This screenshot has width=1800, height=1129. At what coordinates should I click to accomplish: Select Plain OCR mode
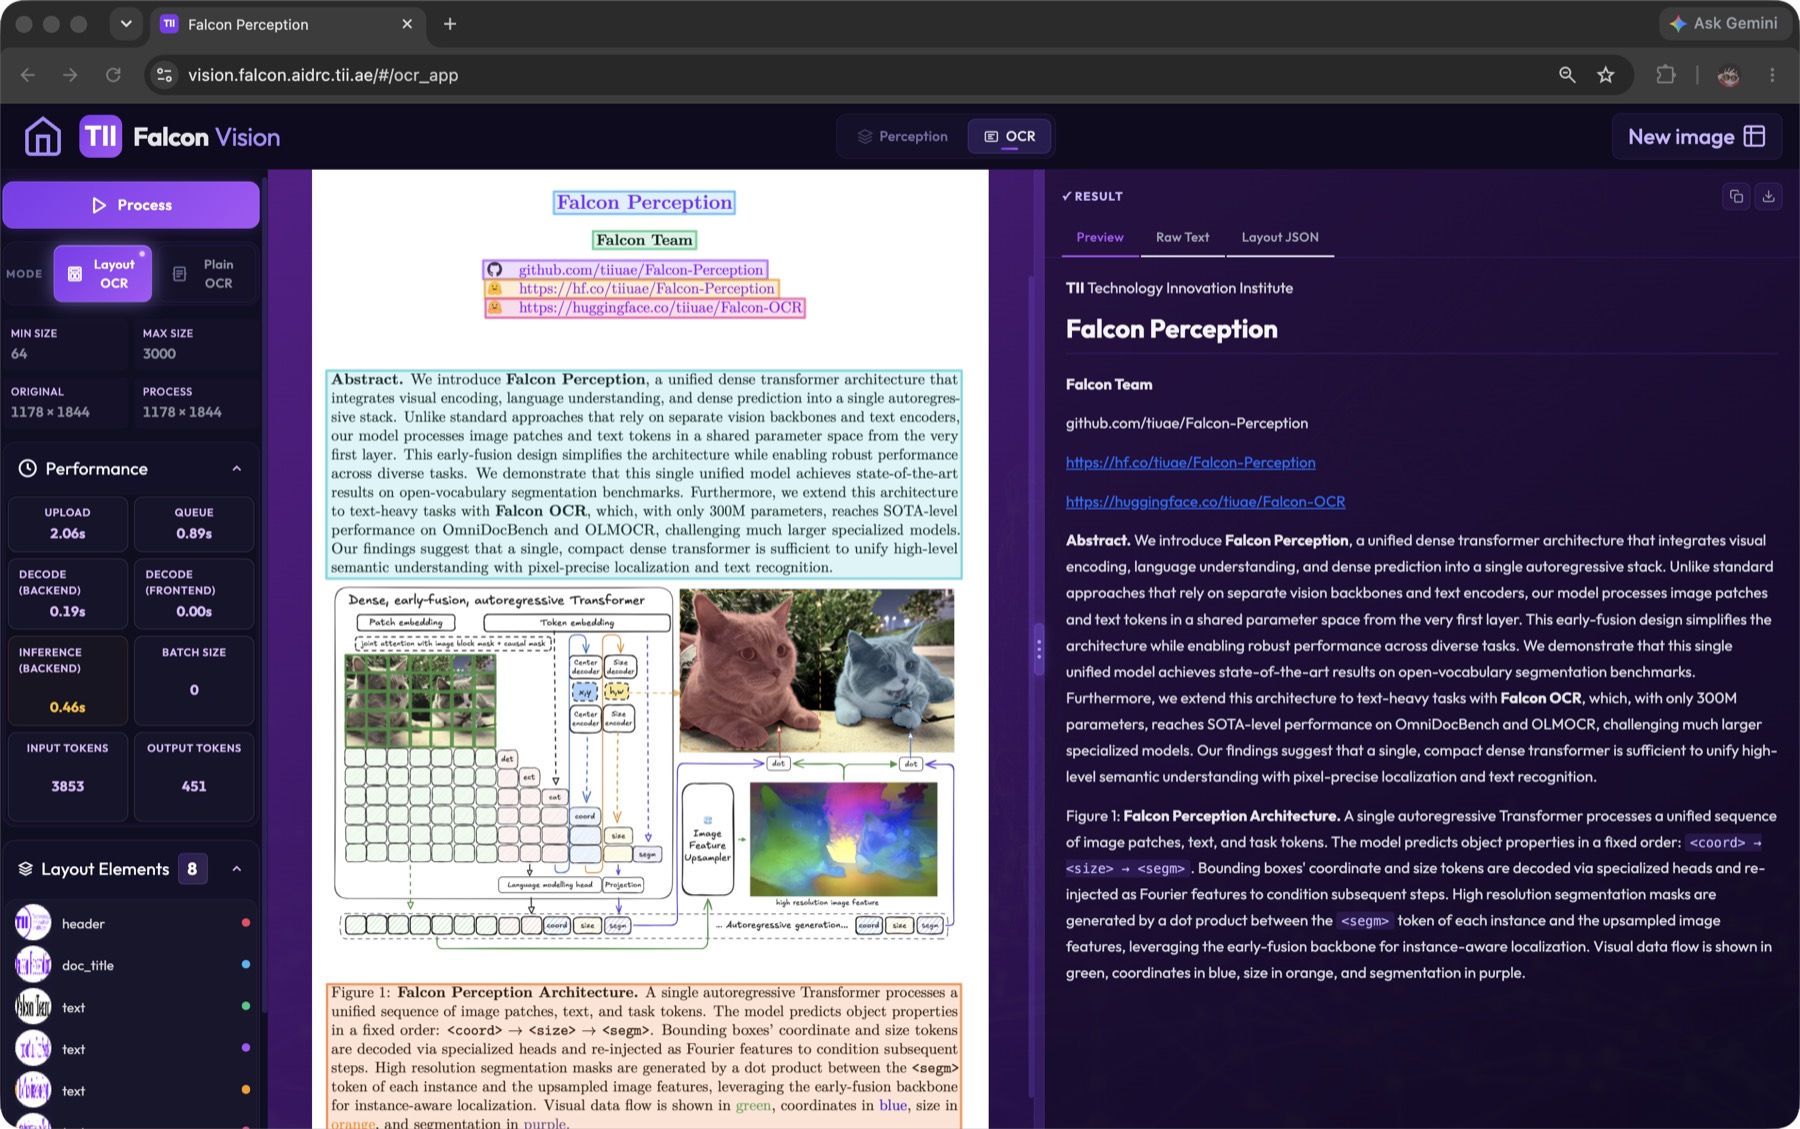(x=206, y=274)
